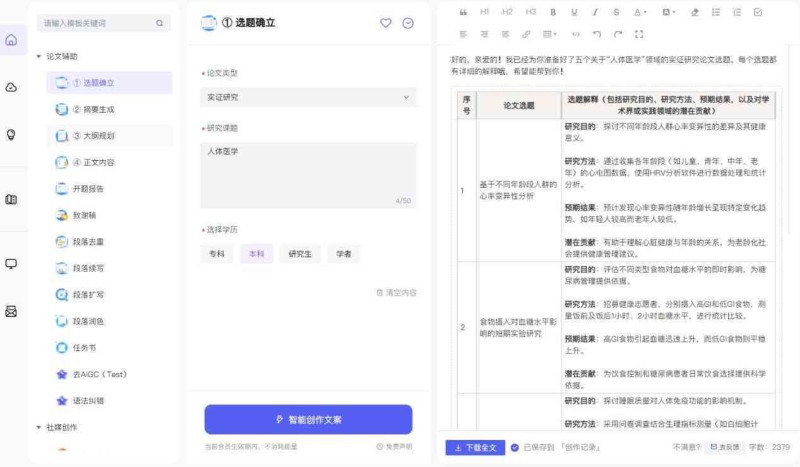Screen dimensions: 800x467
Task: Click the template keyword search field
Action: click(x=98, y=22)
